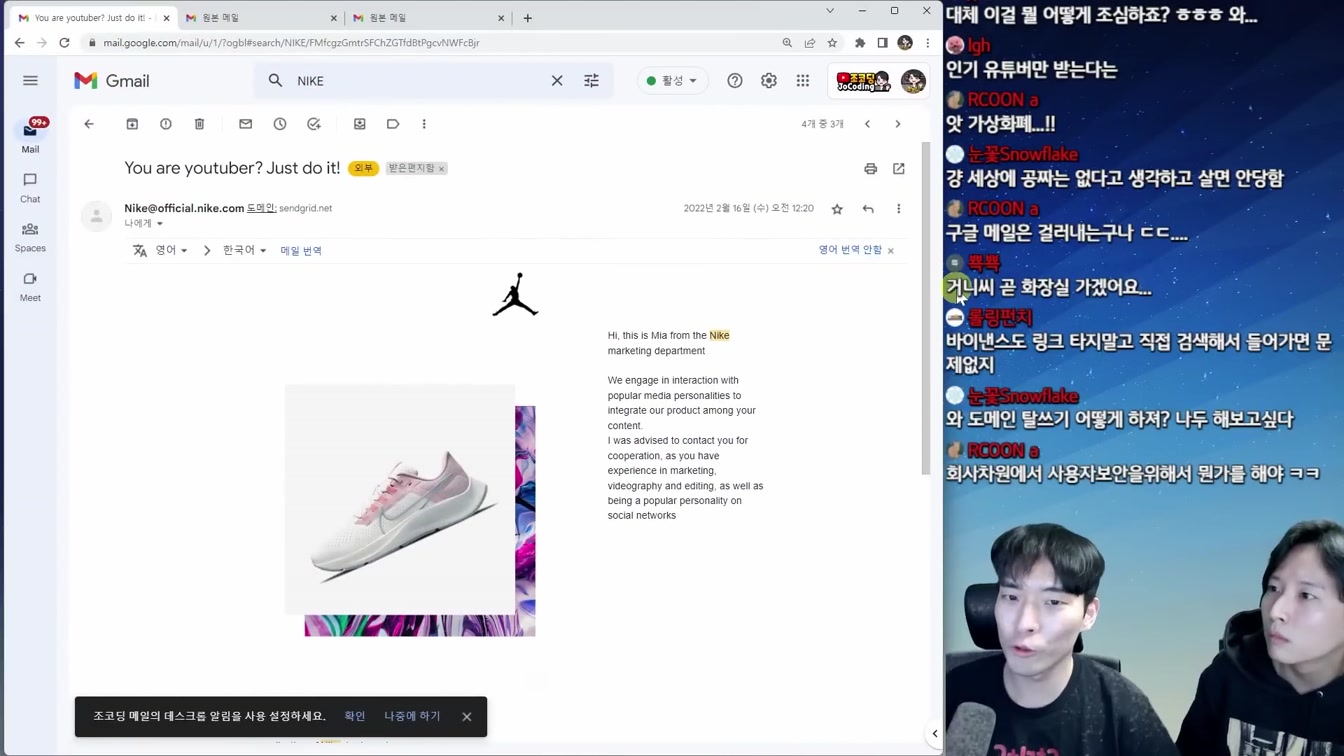The width and height of the screenshot is (1344, 756).
Task: Open toolbar More options three dots
Action: [424, 124]
